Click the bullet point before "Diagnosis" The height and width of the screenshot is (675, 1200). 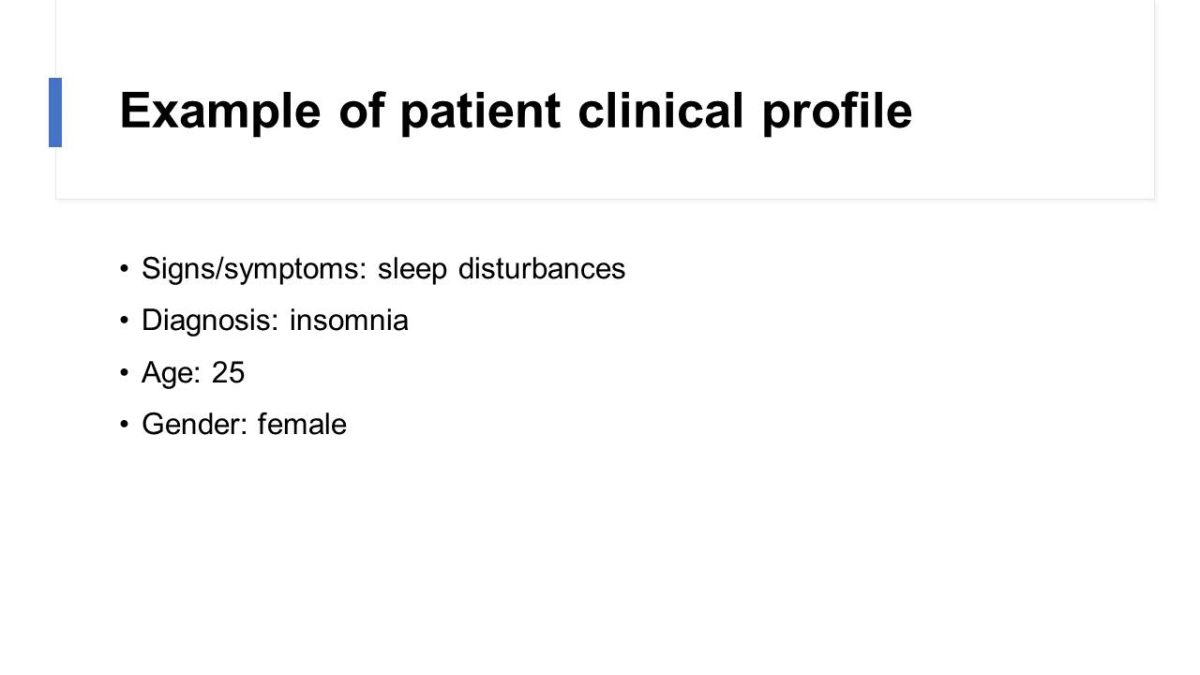tap(124, 321)
